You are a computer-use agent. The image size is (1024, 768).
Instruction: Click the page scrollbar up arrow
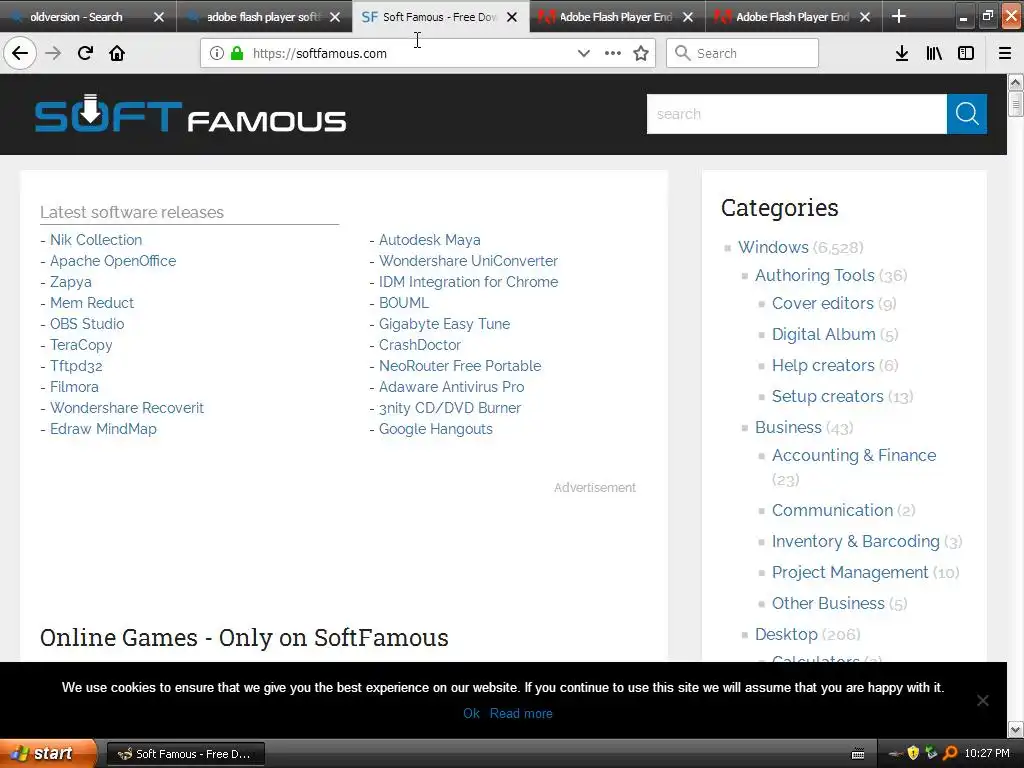point(1016,82)
